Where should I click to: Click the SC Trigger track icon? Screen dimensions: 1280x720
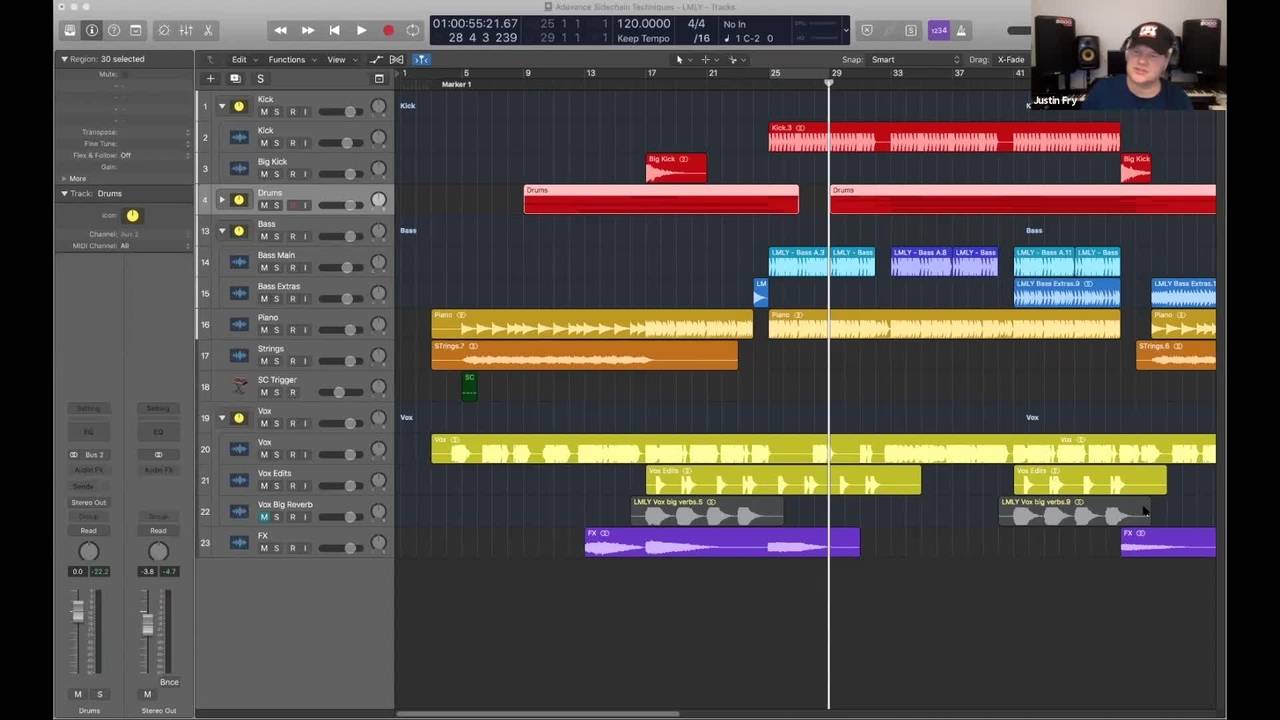click(x=239, y=386)
